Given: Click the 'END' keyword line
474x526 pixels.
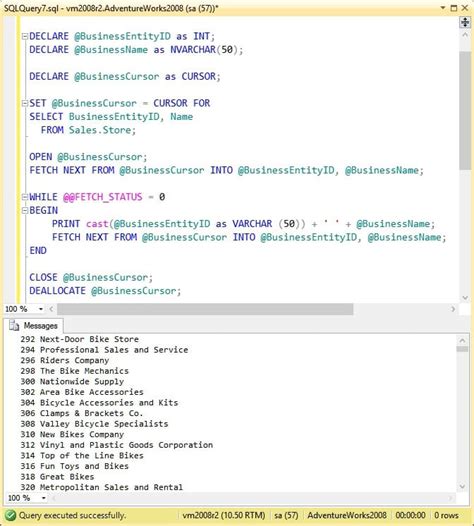Looking at the screenshot, I should click(x=38, y=251).
